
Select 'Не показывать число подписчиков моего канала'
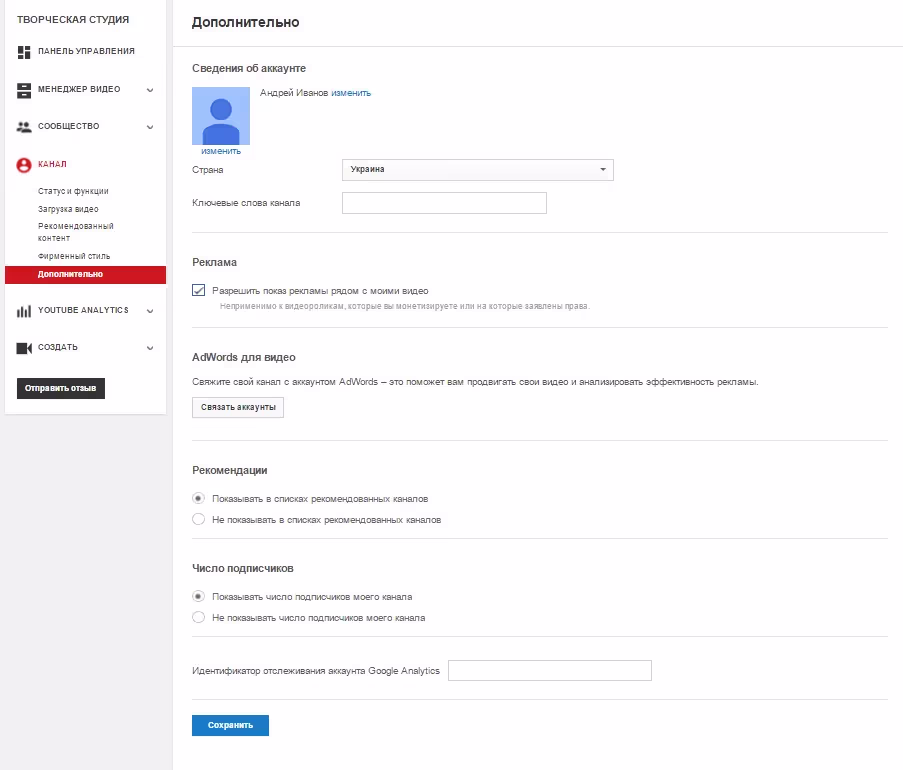pos(199,617)
